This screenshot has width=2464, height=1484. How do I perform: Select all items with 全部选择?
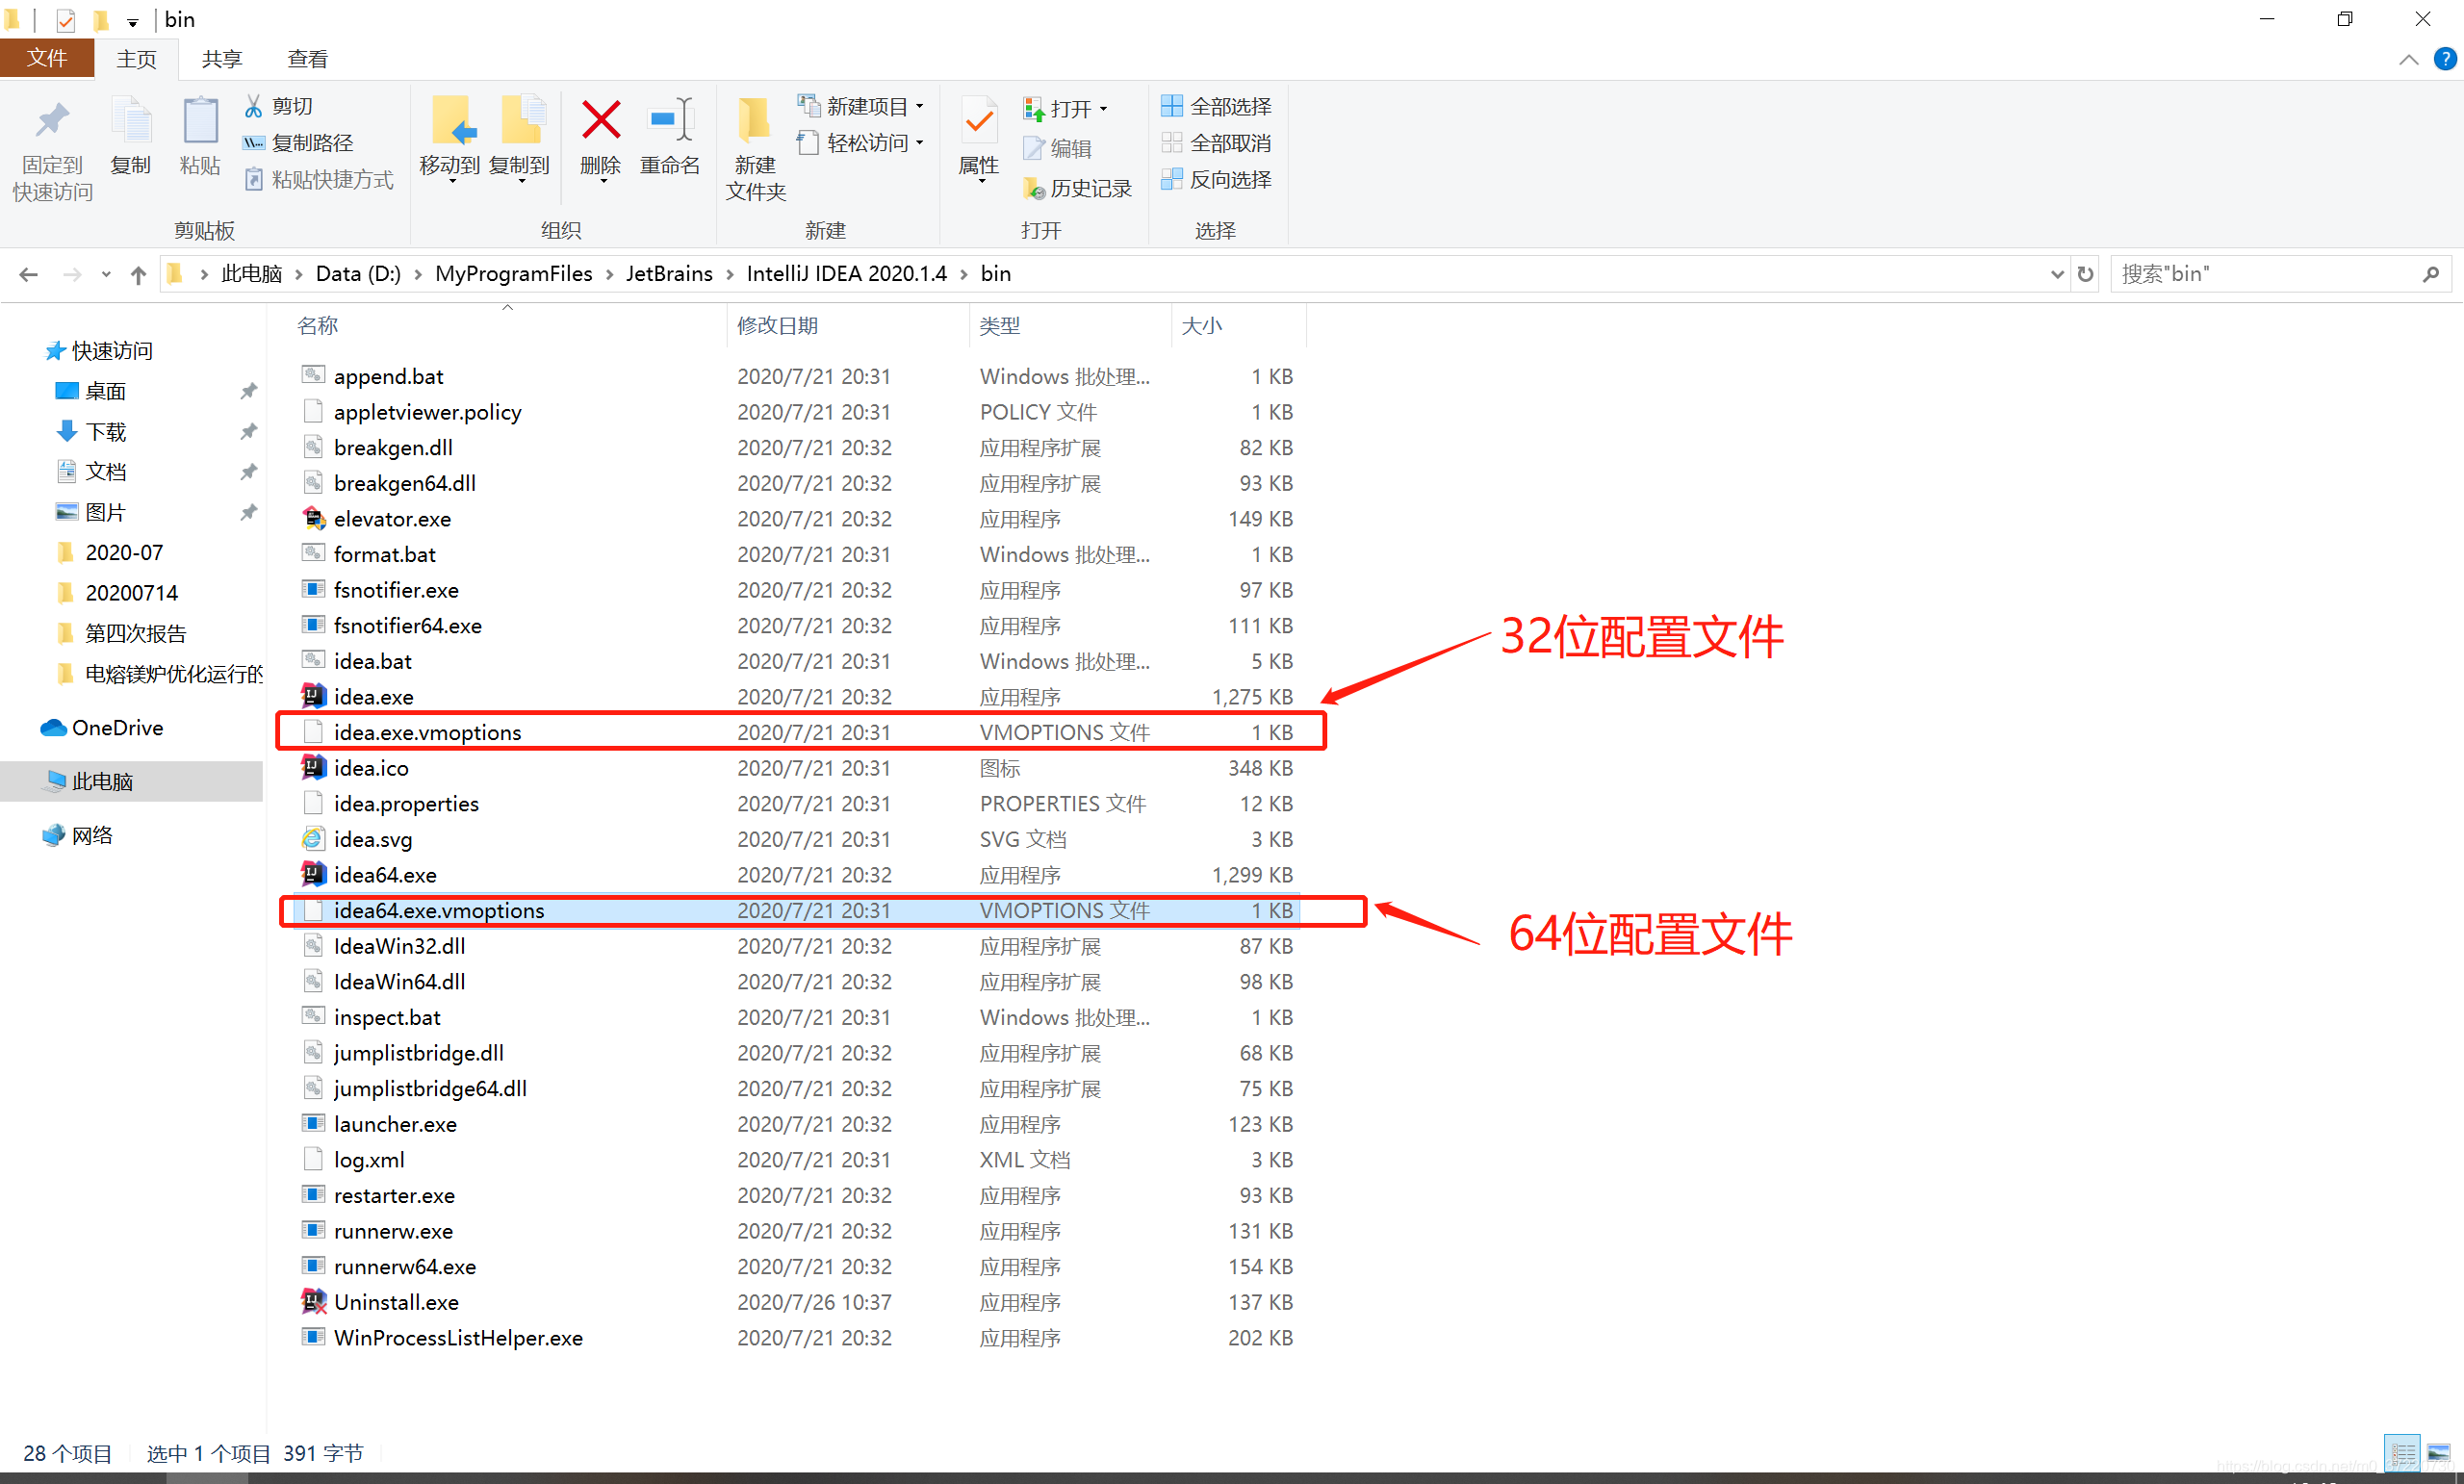coord(1215,106)
